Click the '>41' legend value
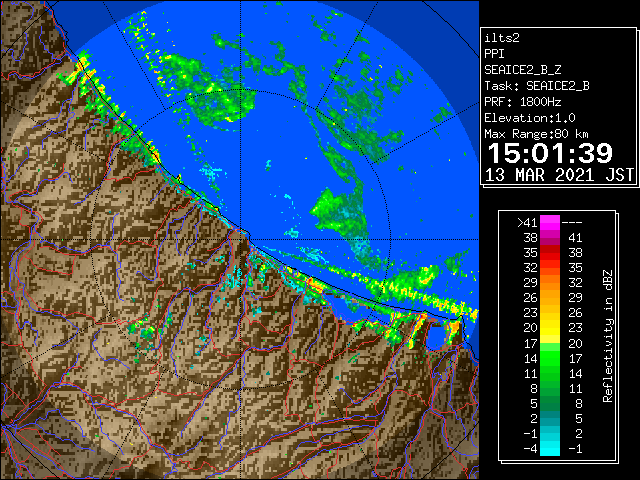Viewport: 640px width, 480px height. (x=527, y=223)
